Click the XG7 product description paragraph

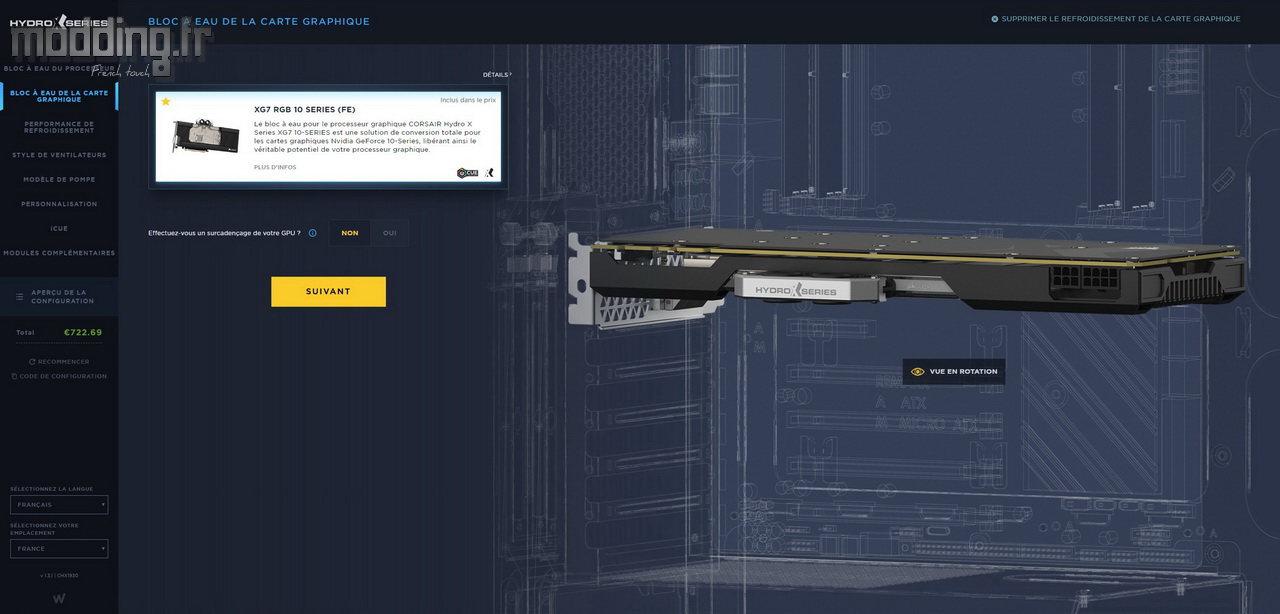369,137
